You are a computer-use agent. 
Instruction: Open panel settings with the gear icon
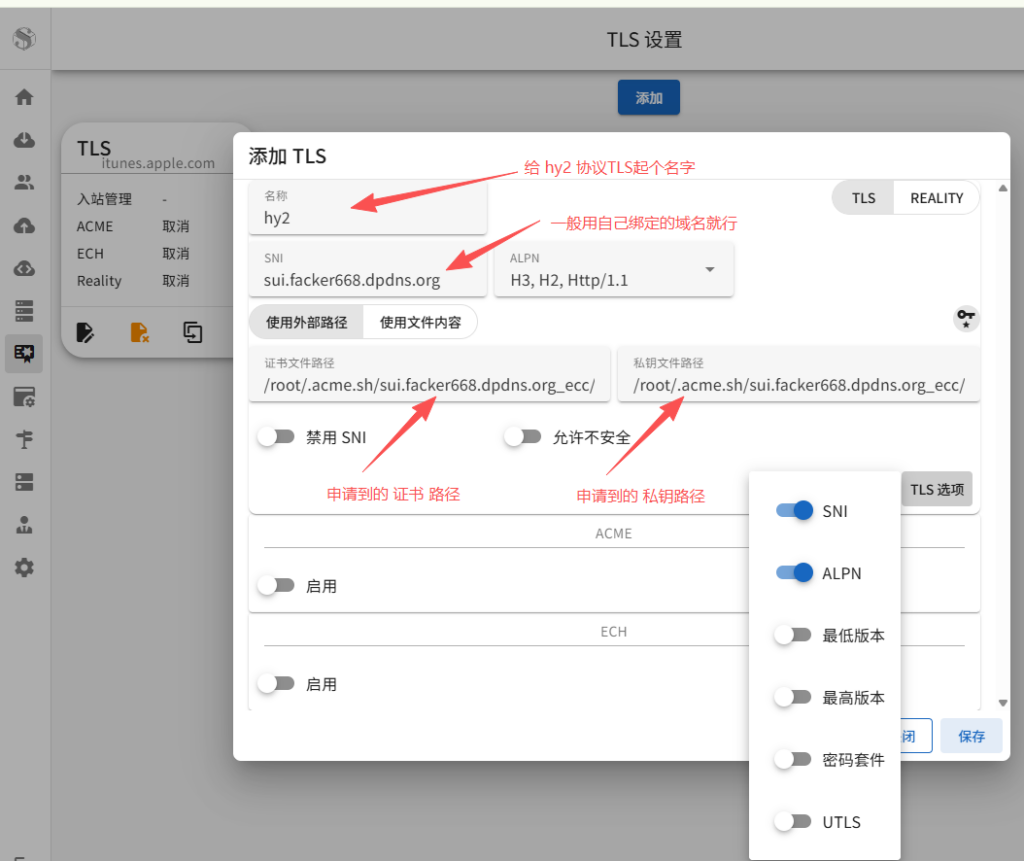click(x=24, y=567)
